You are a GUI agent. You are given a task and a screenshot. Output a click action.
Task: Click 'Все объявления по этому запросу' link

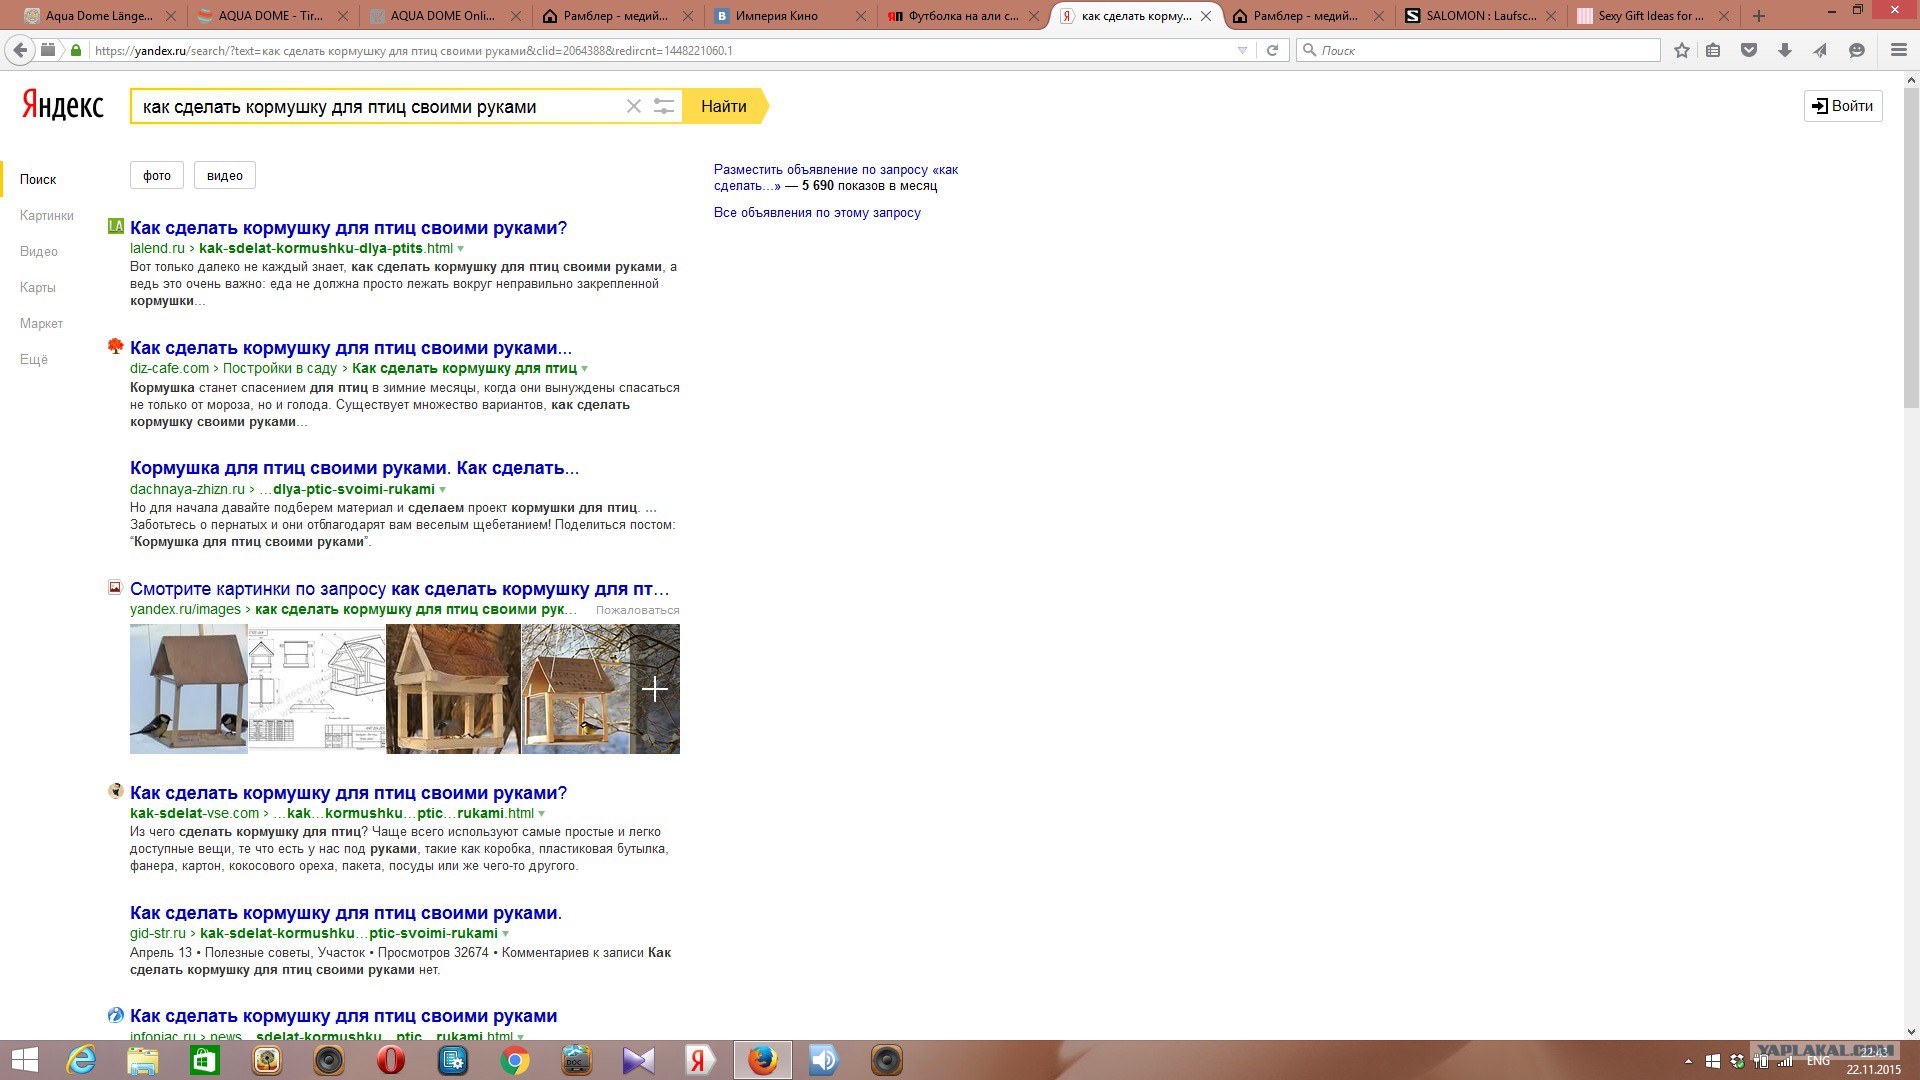[817, 213]
